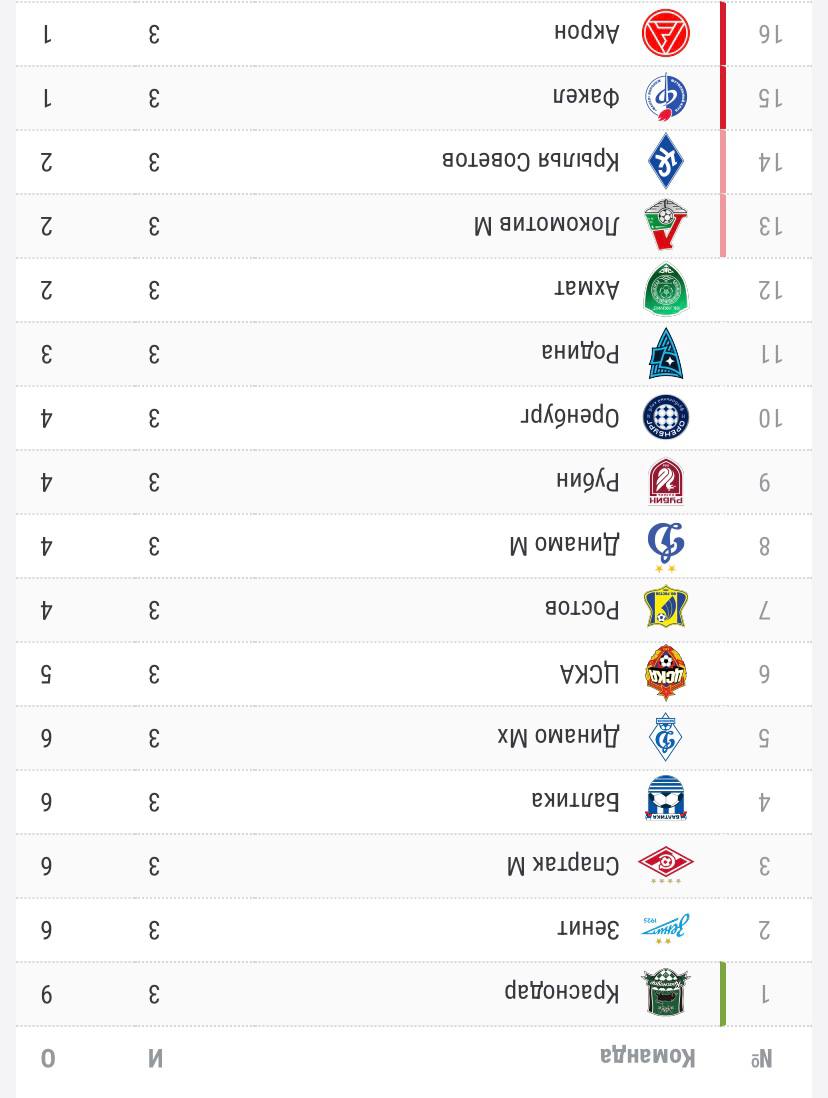828x1098 pixels.
Task: Open the Родина team link
Action: (x=581, y=352)
